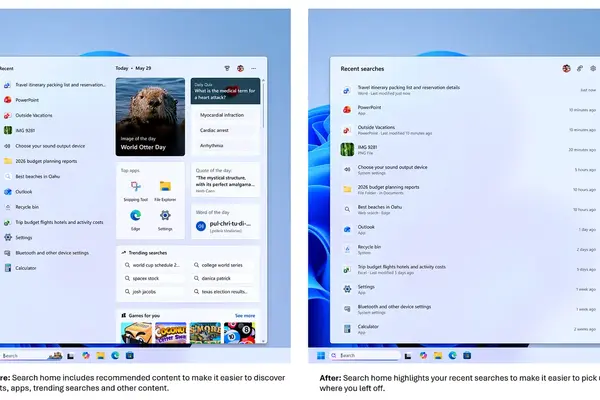The height and width of the screenshot is (400, 600).
Task: Click Search box on the left taskbar
Action: pyautogui.click(x=31, y=356)
